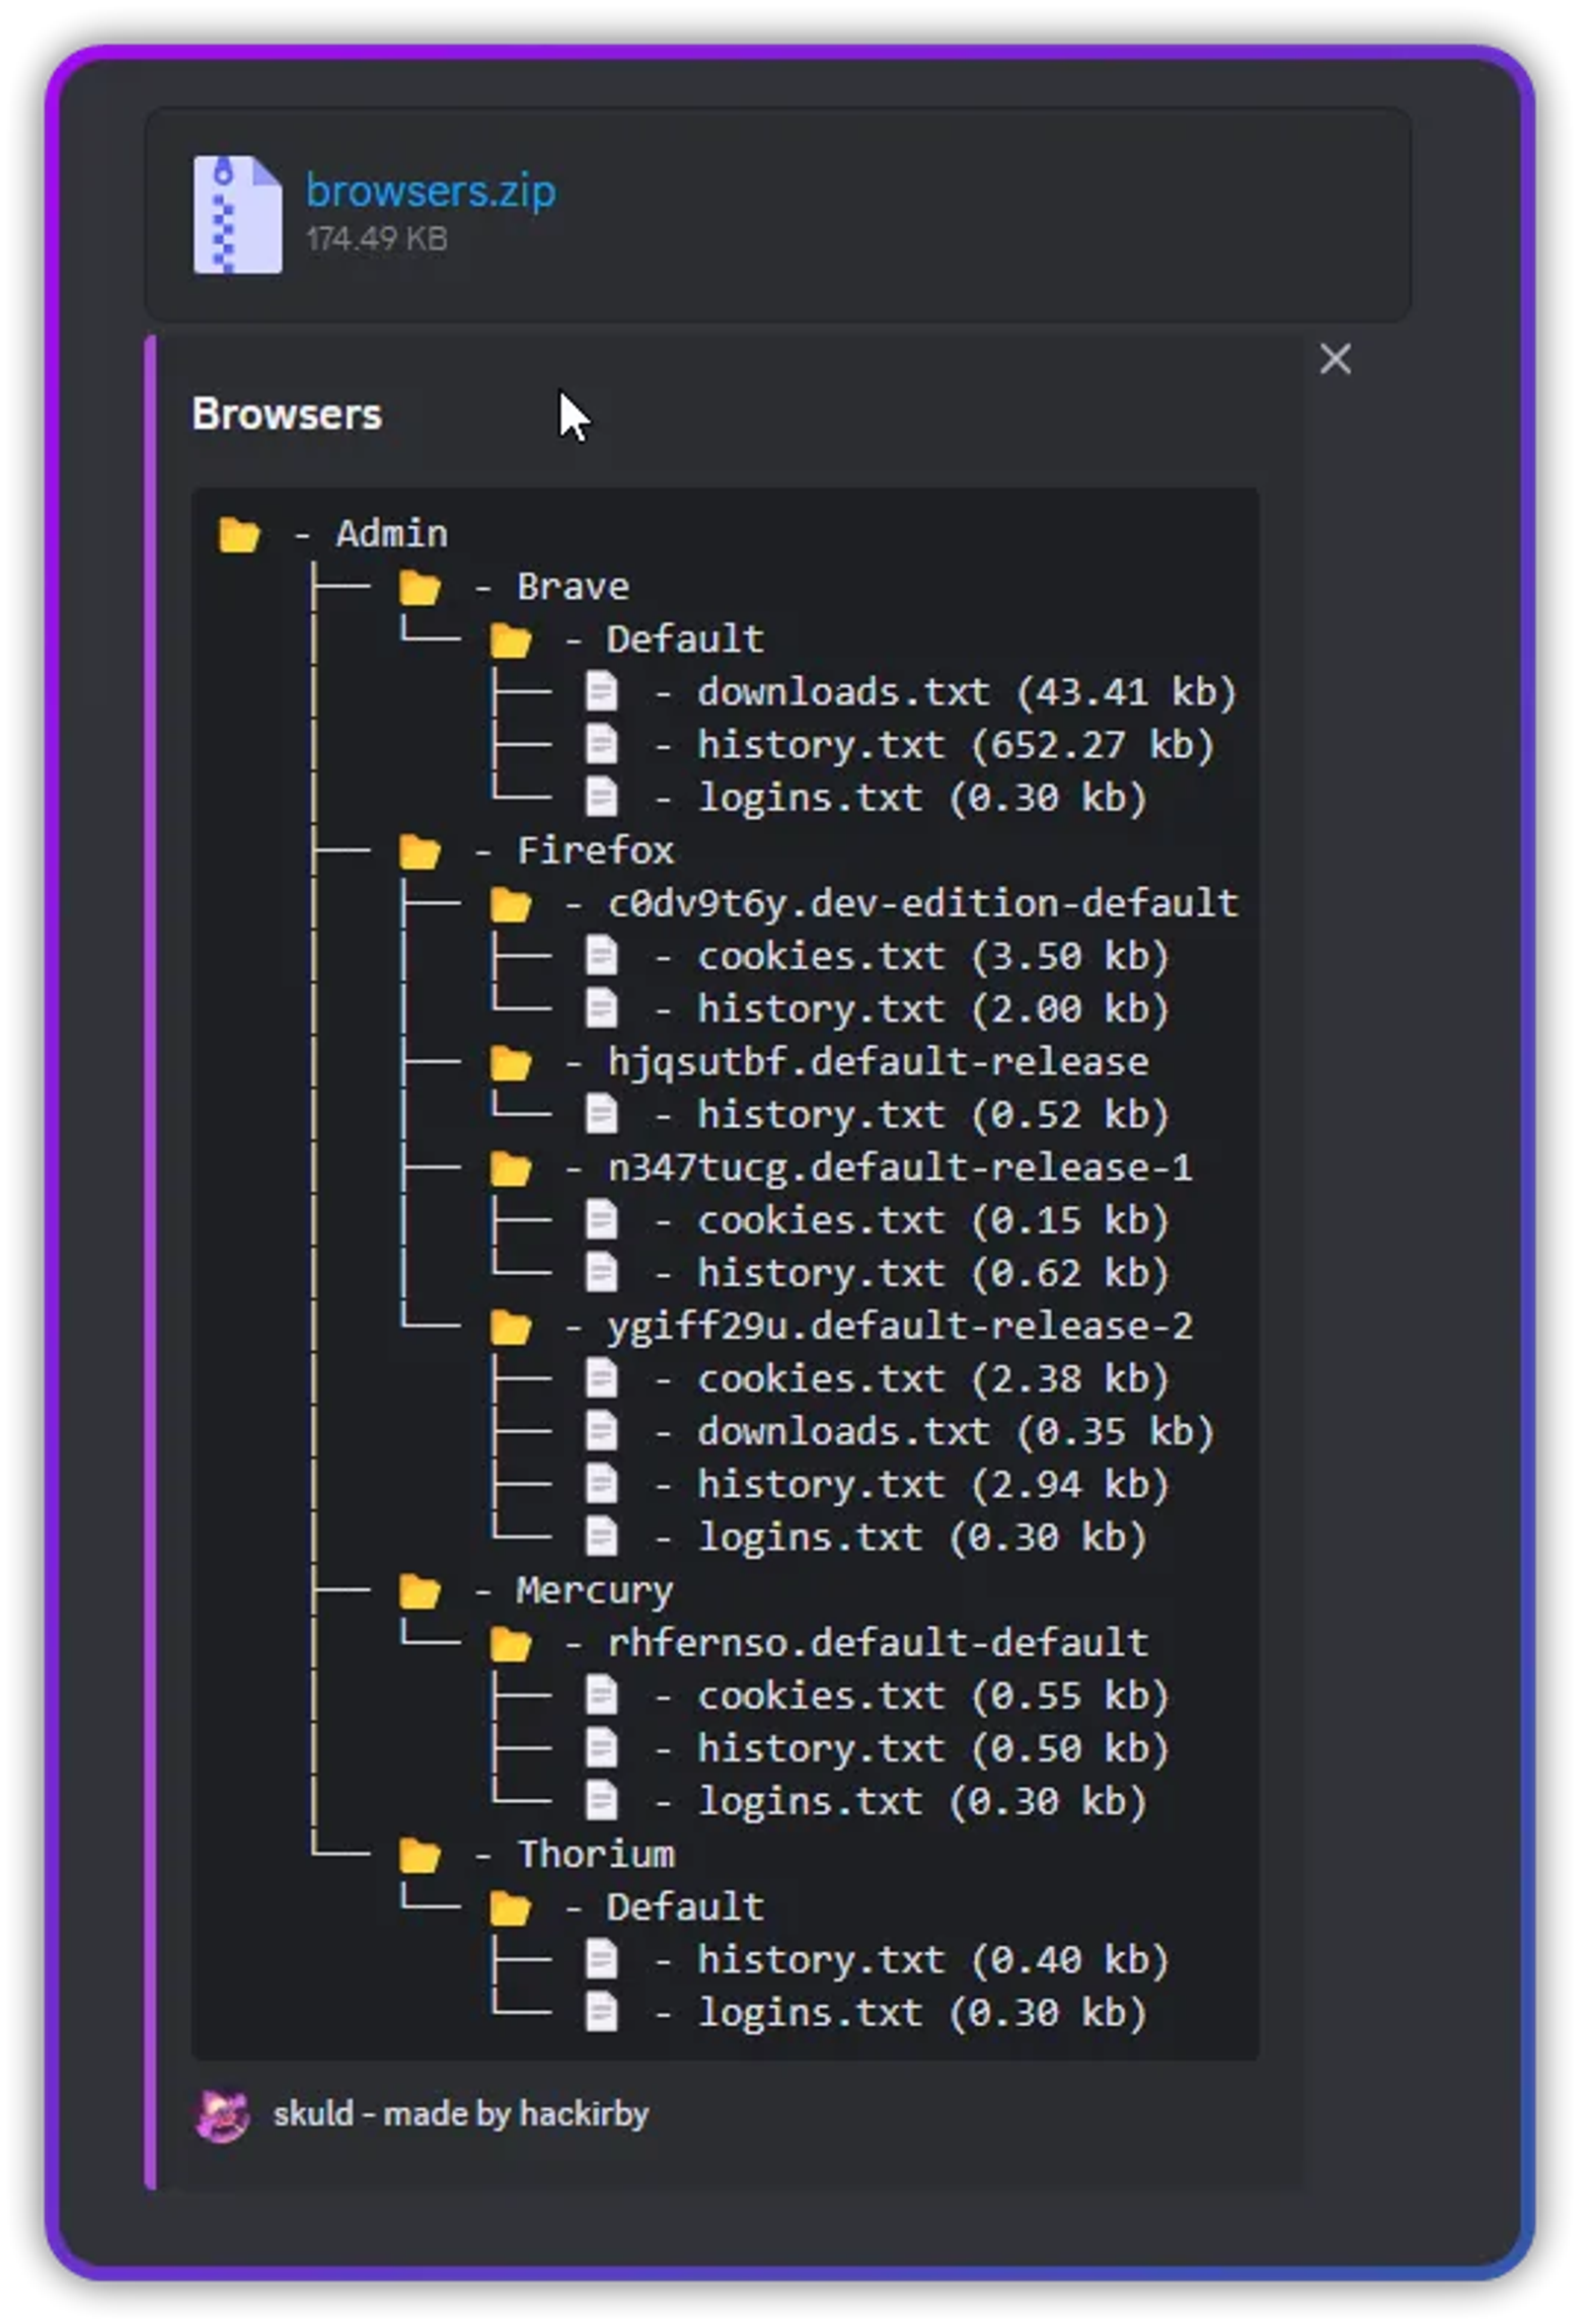This screenshot has width=1579, height=2324.
Task: Click the downloads.txt (43.41 kb) entry
Action: click(967, 692)
